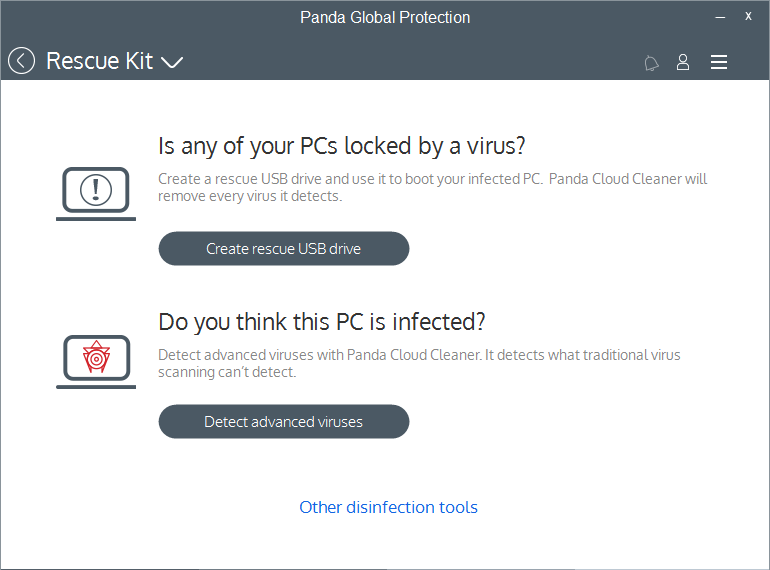The height and width of the screenshot is (570, 770).
Task: Open the hamburger menu
Action: coord(719,62)
